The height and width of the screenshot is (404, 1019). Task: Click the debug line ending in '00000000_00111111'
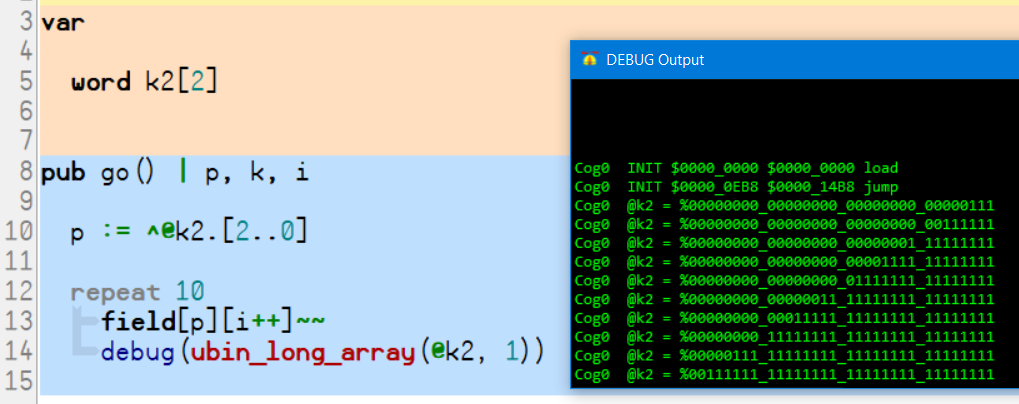(x=784, y=225)
